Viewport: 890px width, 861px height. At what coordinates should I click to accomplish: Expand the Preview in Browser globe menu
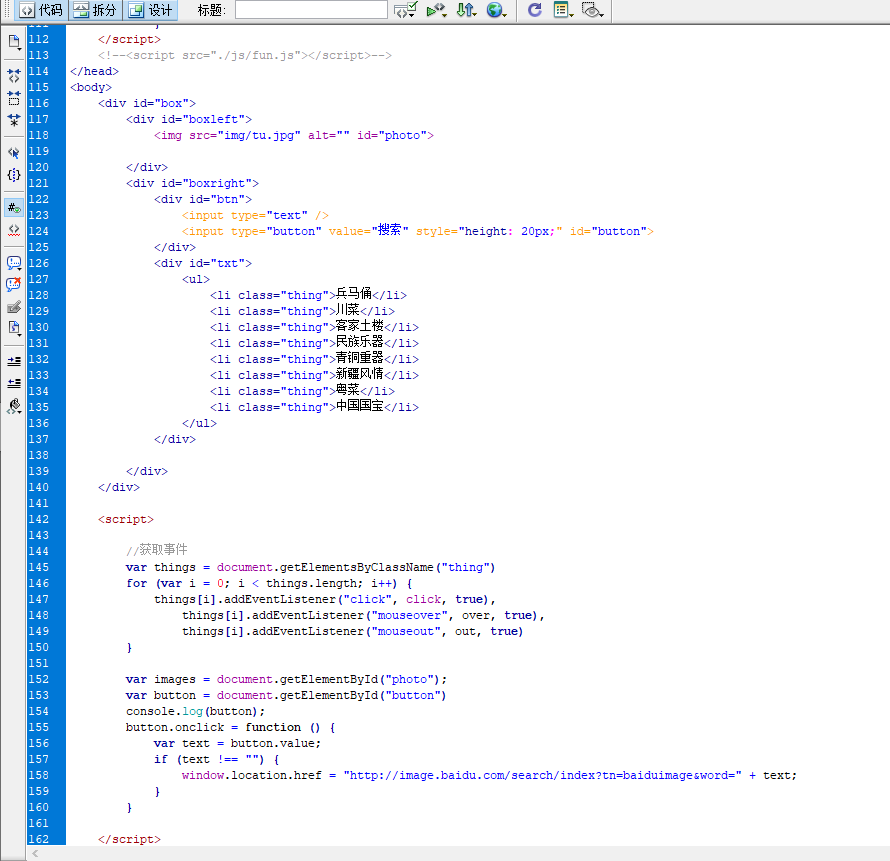[496, 10]
